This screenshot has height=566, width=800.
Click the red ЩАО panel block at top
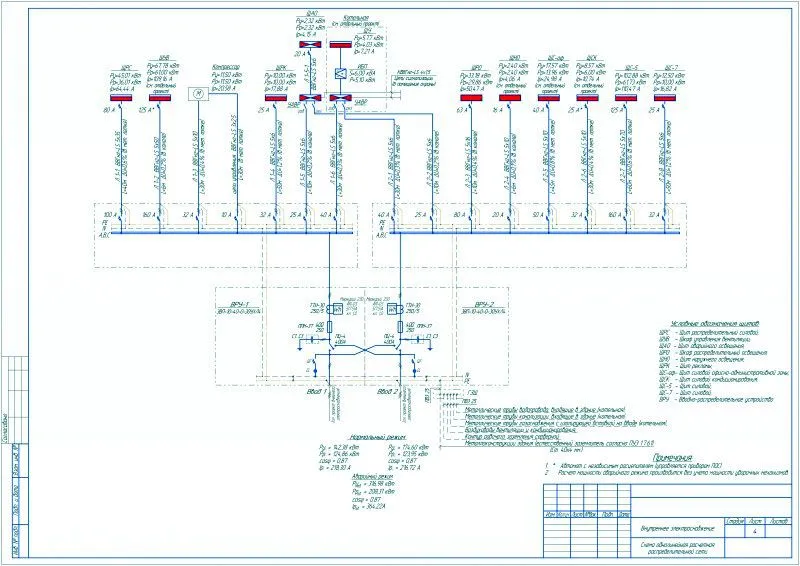tap(309, 45)
